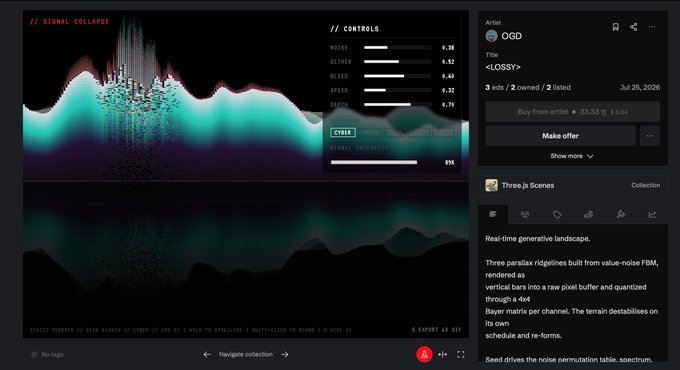Image resolution: width=680 pixels, height=370 pixels.
Task: Click the // SIGNAL COLLAPSE heading
Action: point(69,21)
